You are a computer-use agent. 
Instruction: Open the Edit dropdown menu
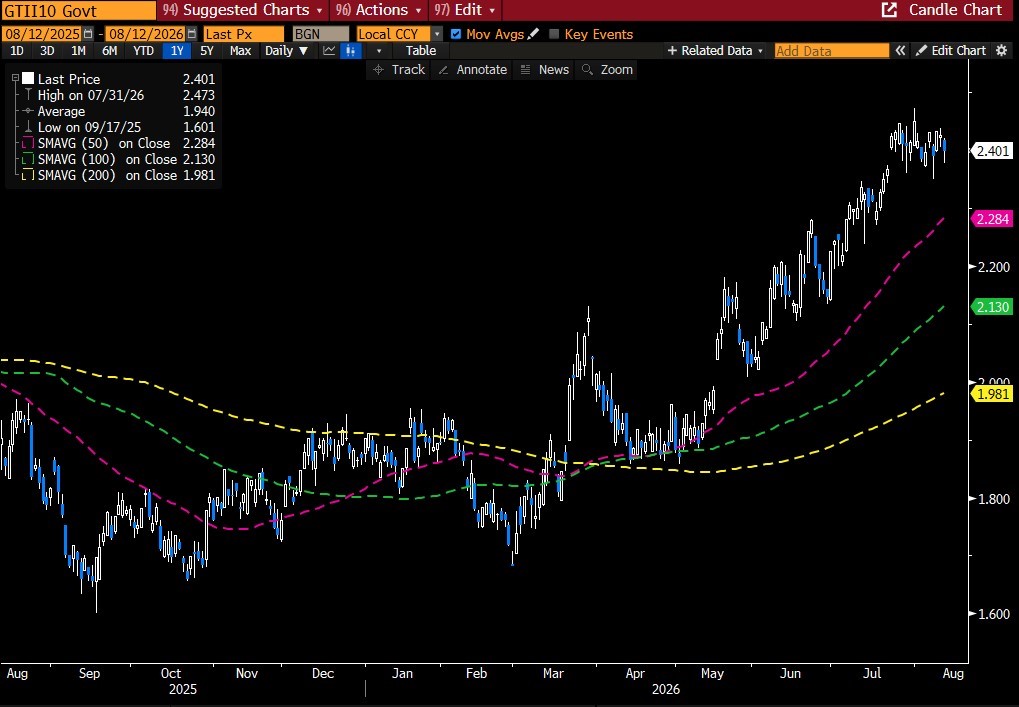465,10
